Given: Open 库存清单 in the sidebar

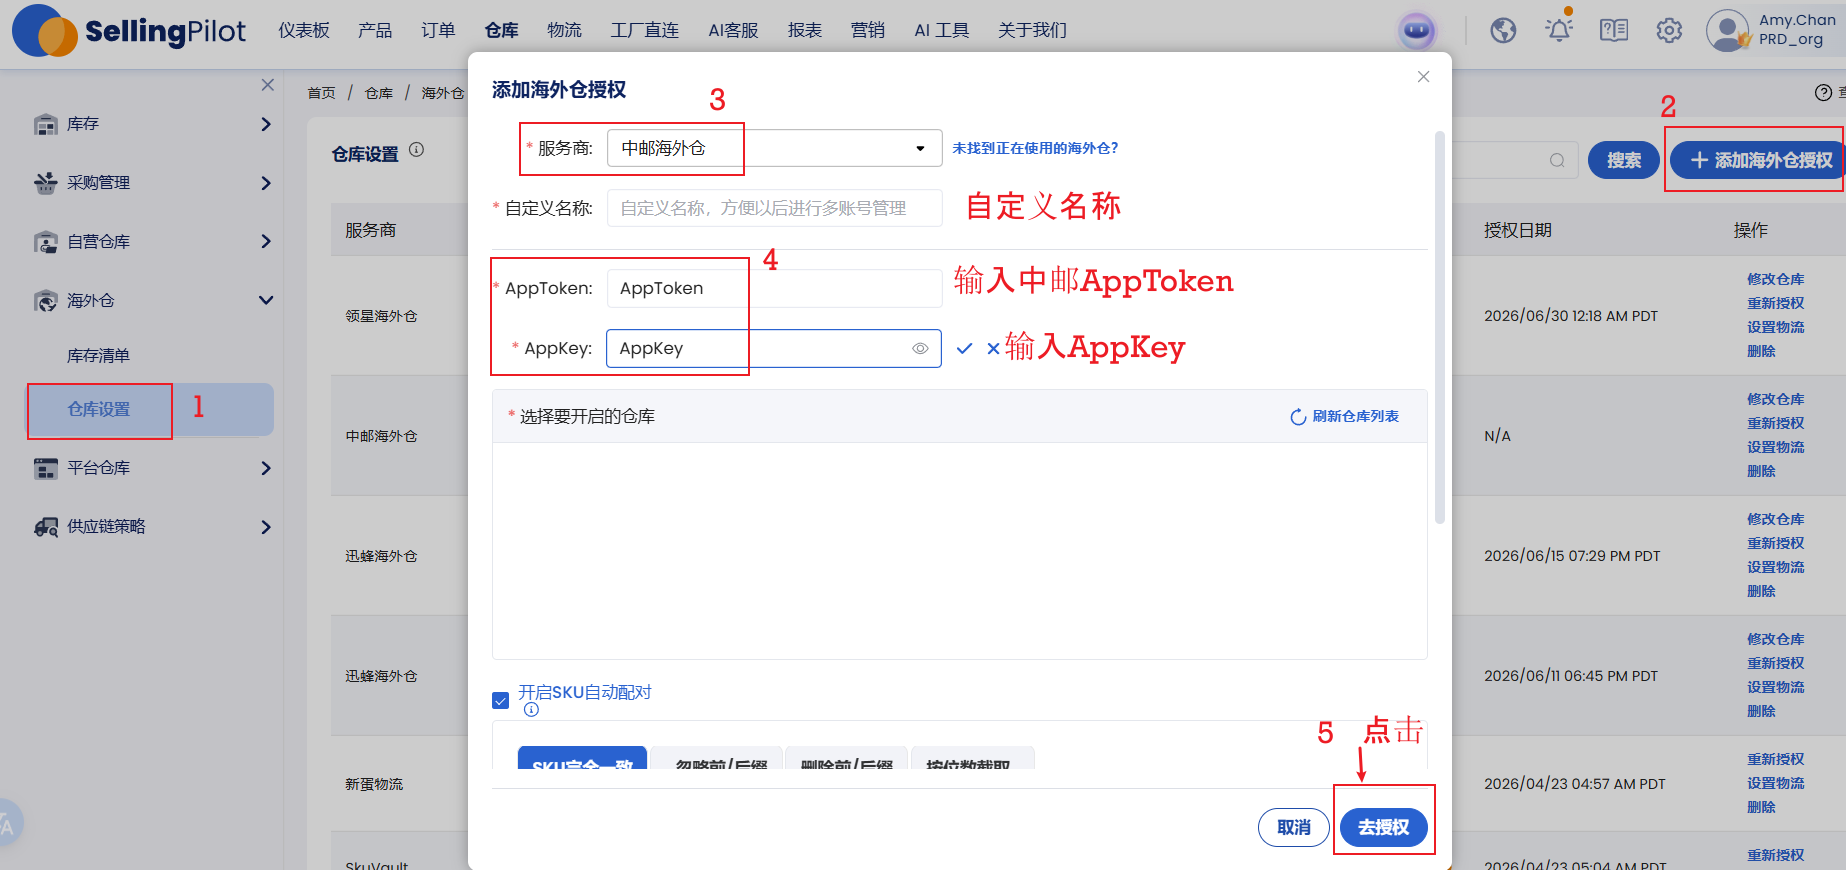Looking at the screenshot, I should (98, 356).
